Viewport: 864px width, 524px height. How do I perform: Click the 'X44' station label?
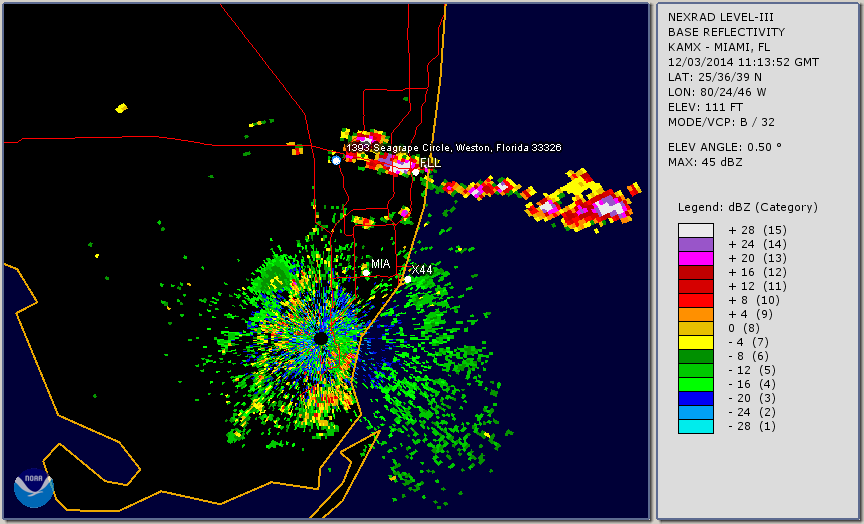point(422,269)
